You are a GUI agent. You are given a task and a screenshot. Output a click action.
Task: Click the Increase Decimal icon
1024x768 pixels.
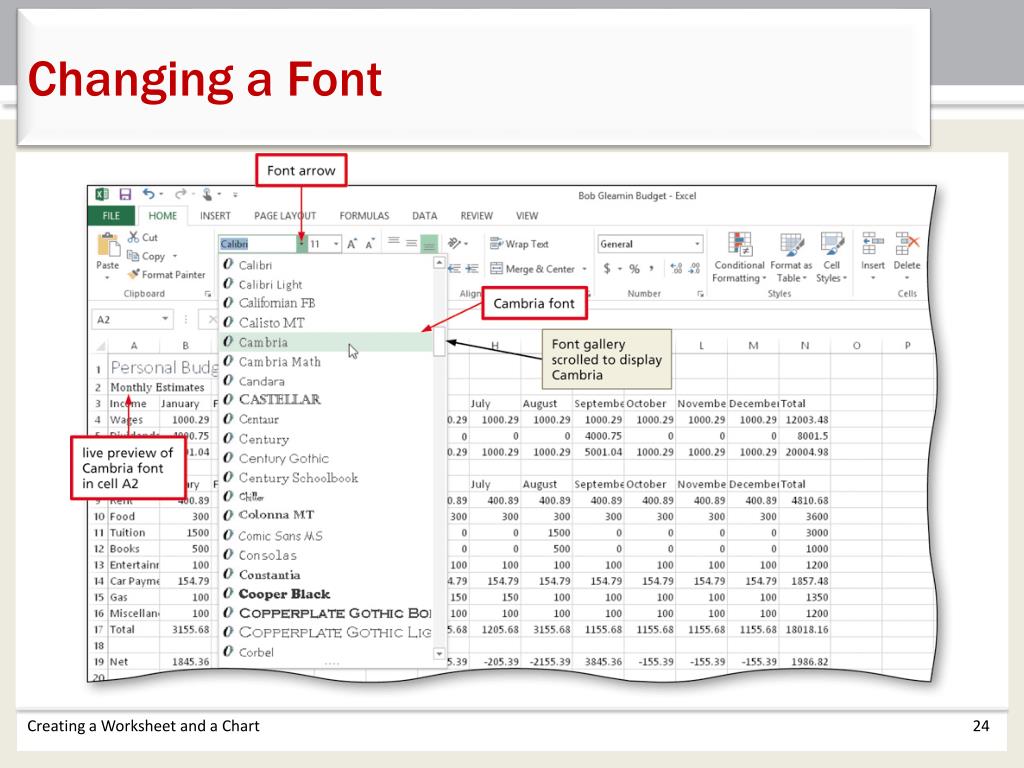(x=677, y=268)
